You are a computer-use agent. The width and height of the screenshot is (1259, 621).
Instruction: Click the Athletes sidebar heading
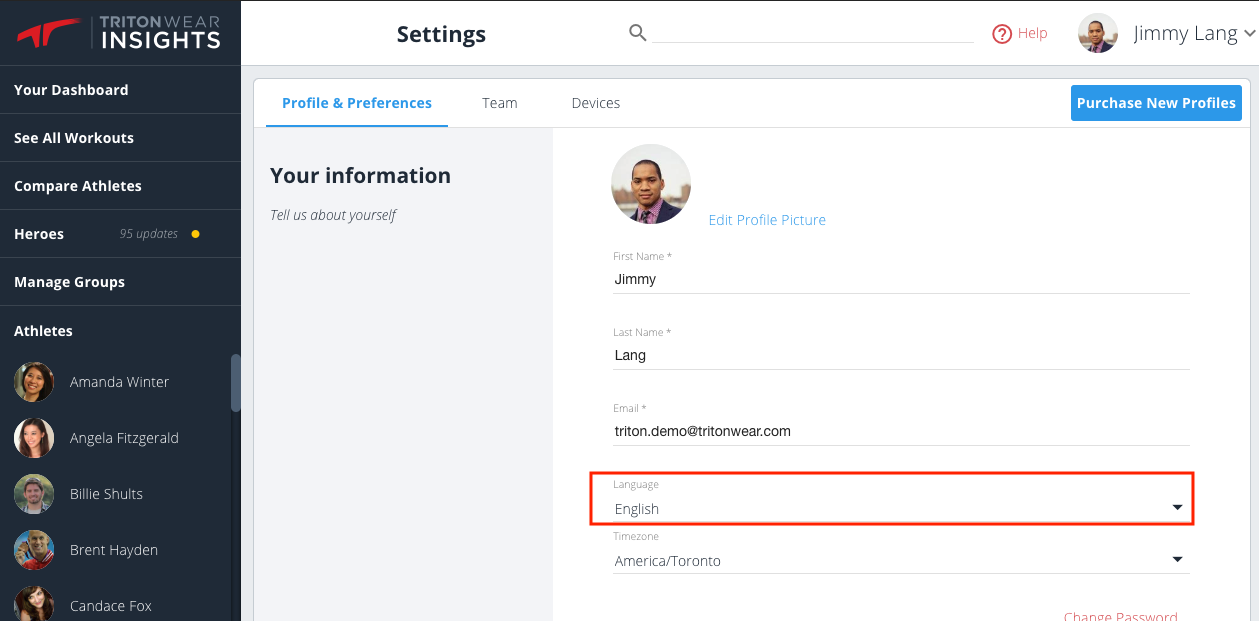tap(43, 331)
